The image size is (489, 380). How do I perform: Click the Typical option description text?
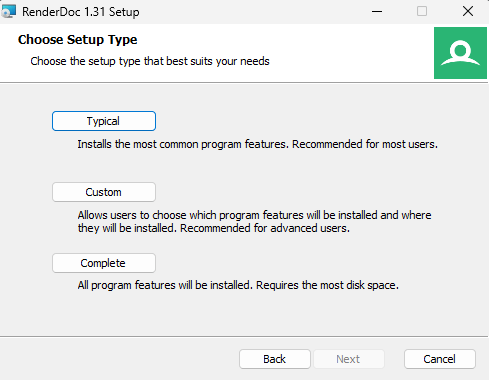coord(257,144)
